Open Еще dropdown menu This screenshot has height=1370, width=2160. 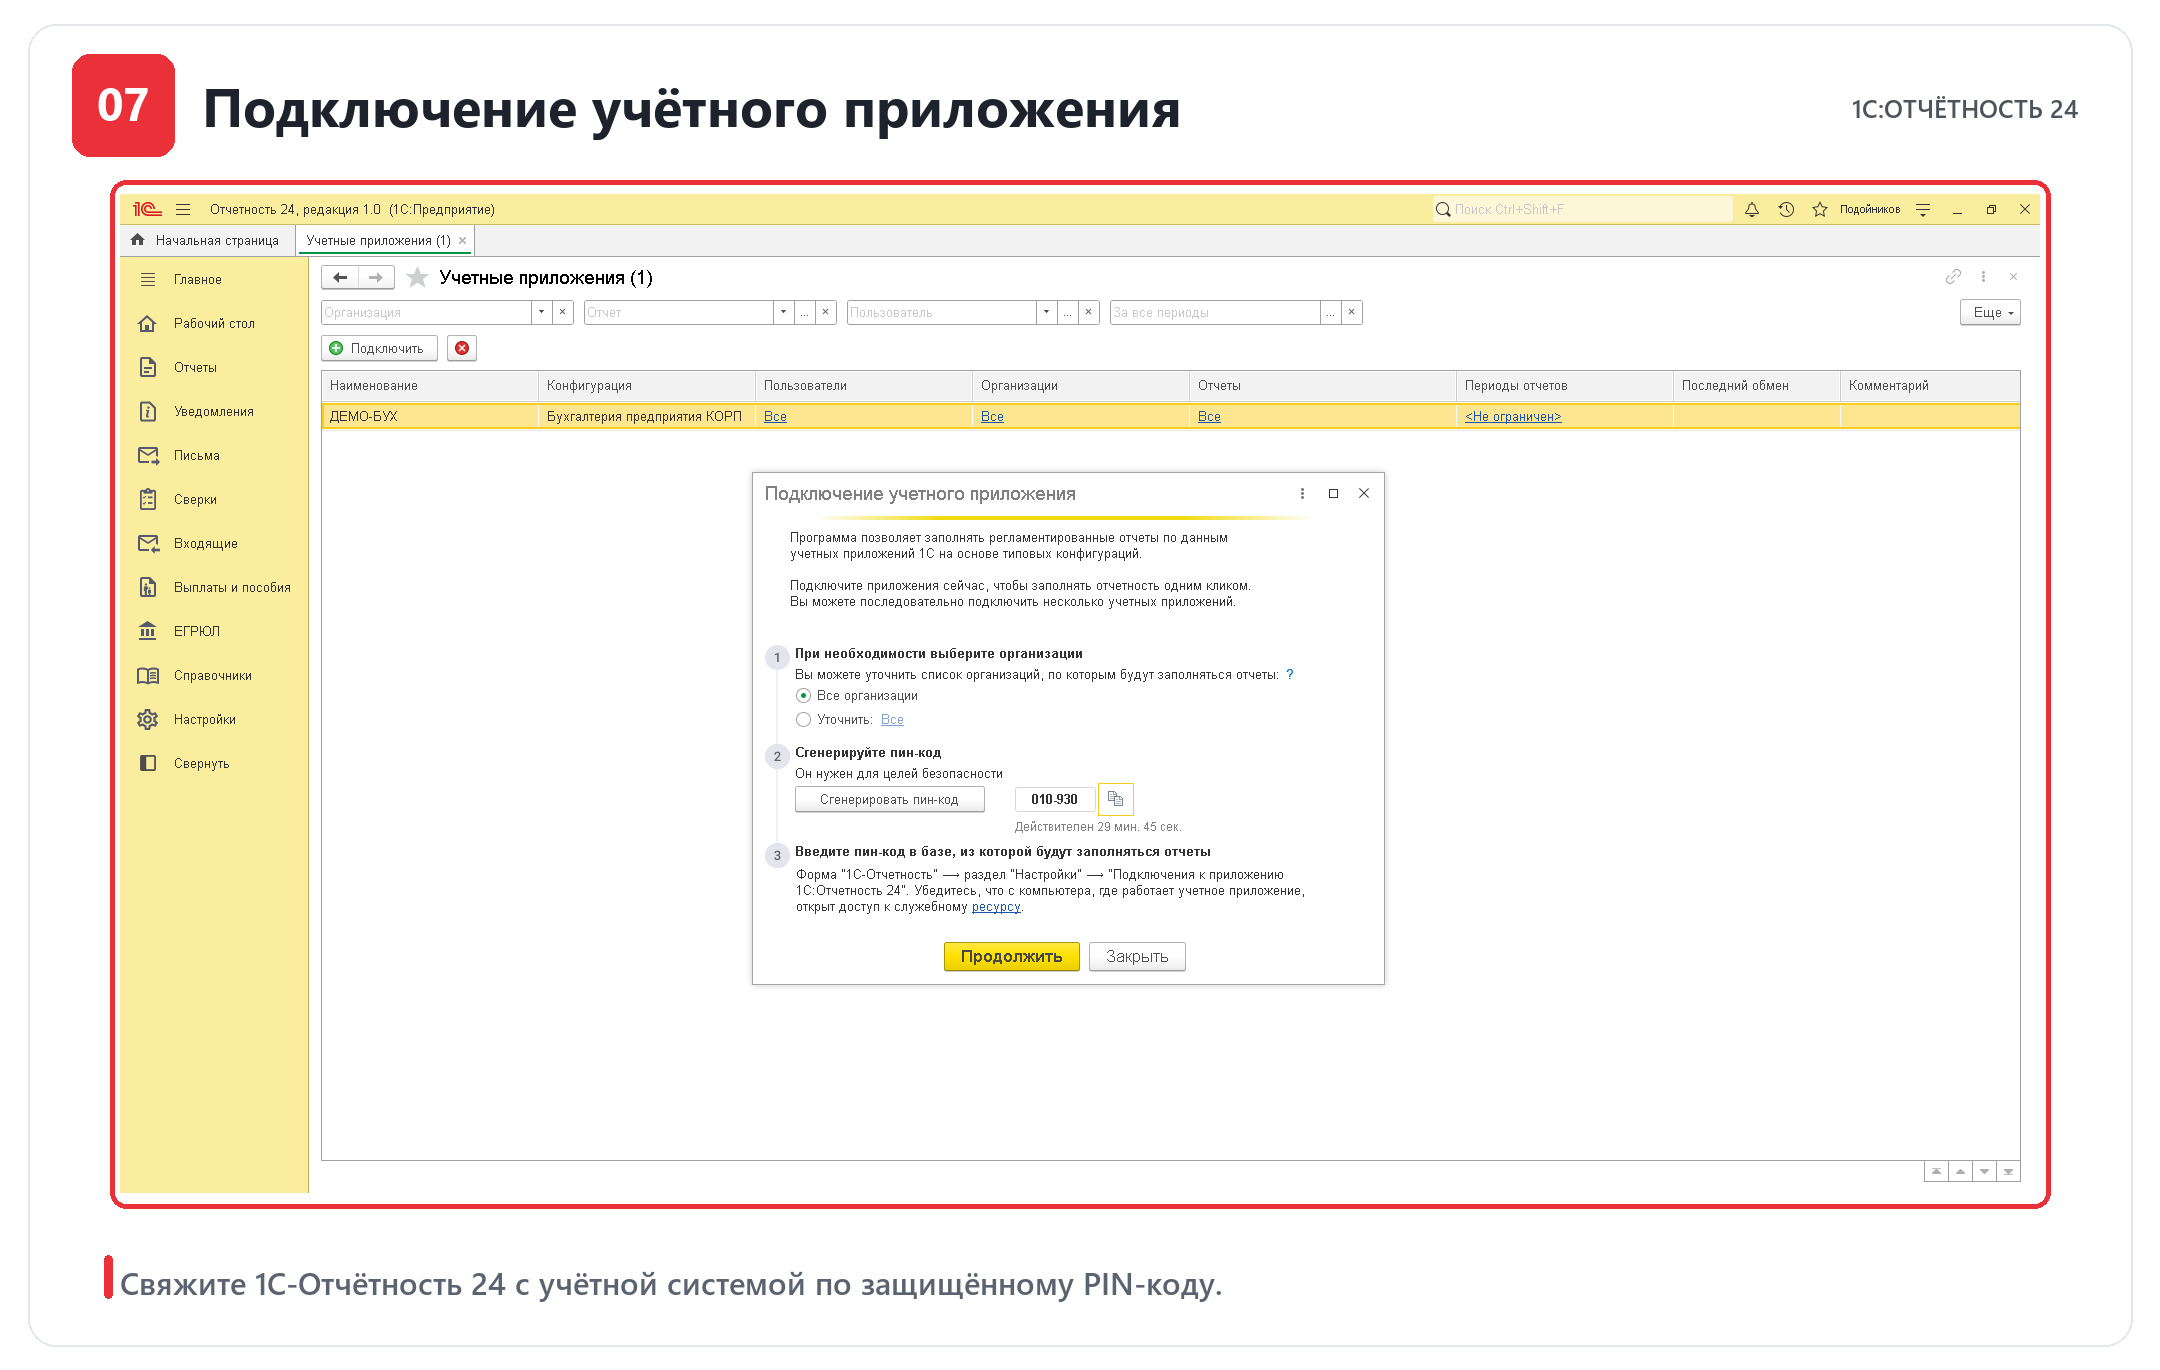click(1990, 312)
